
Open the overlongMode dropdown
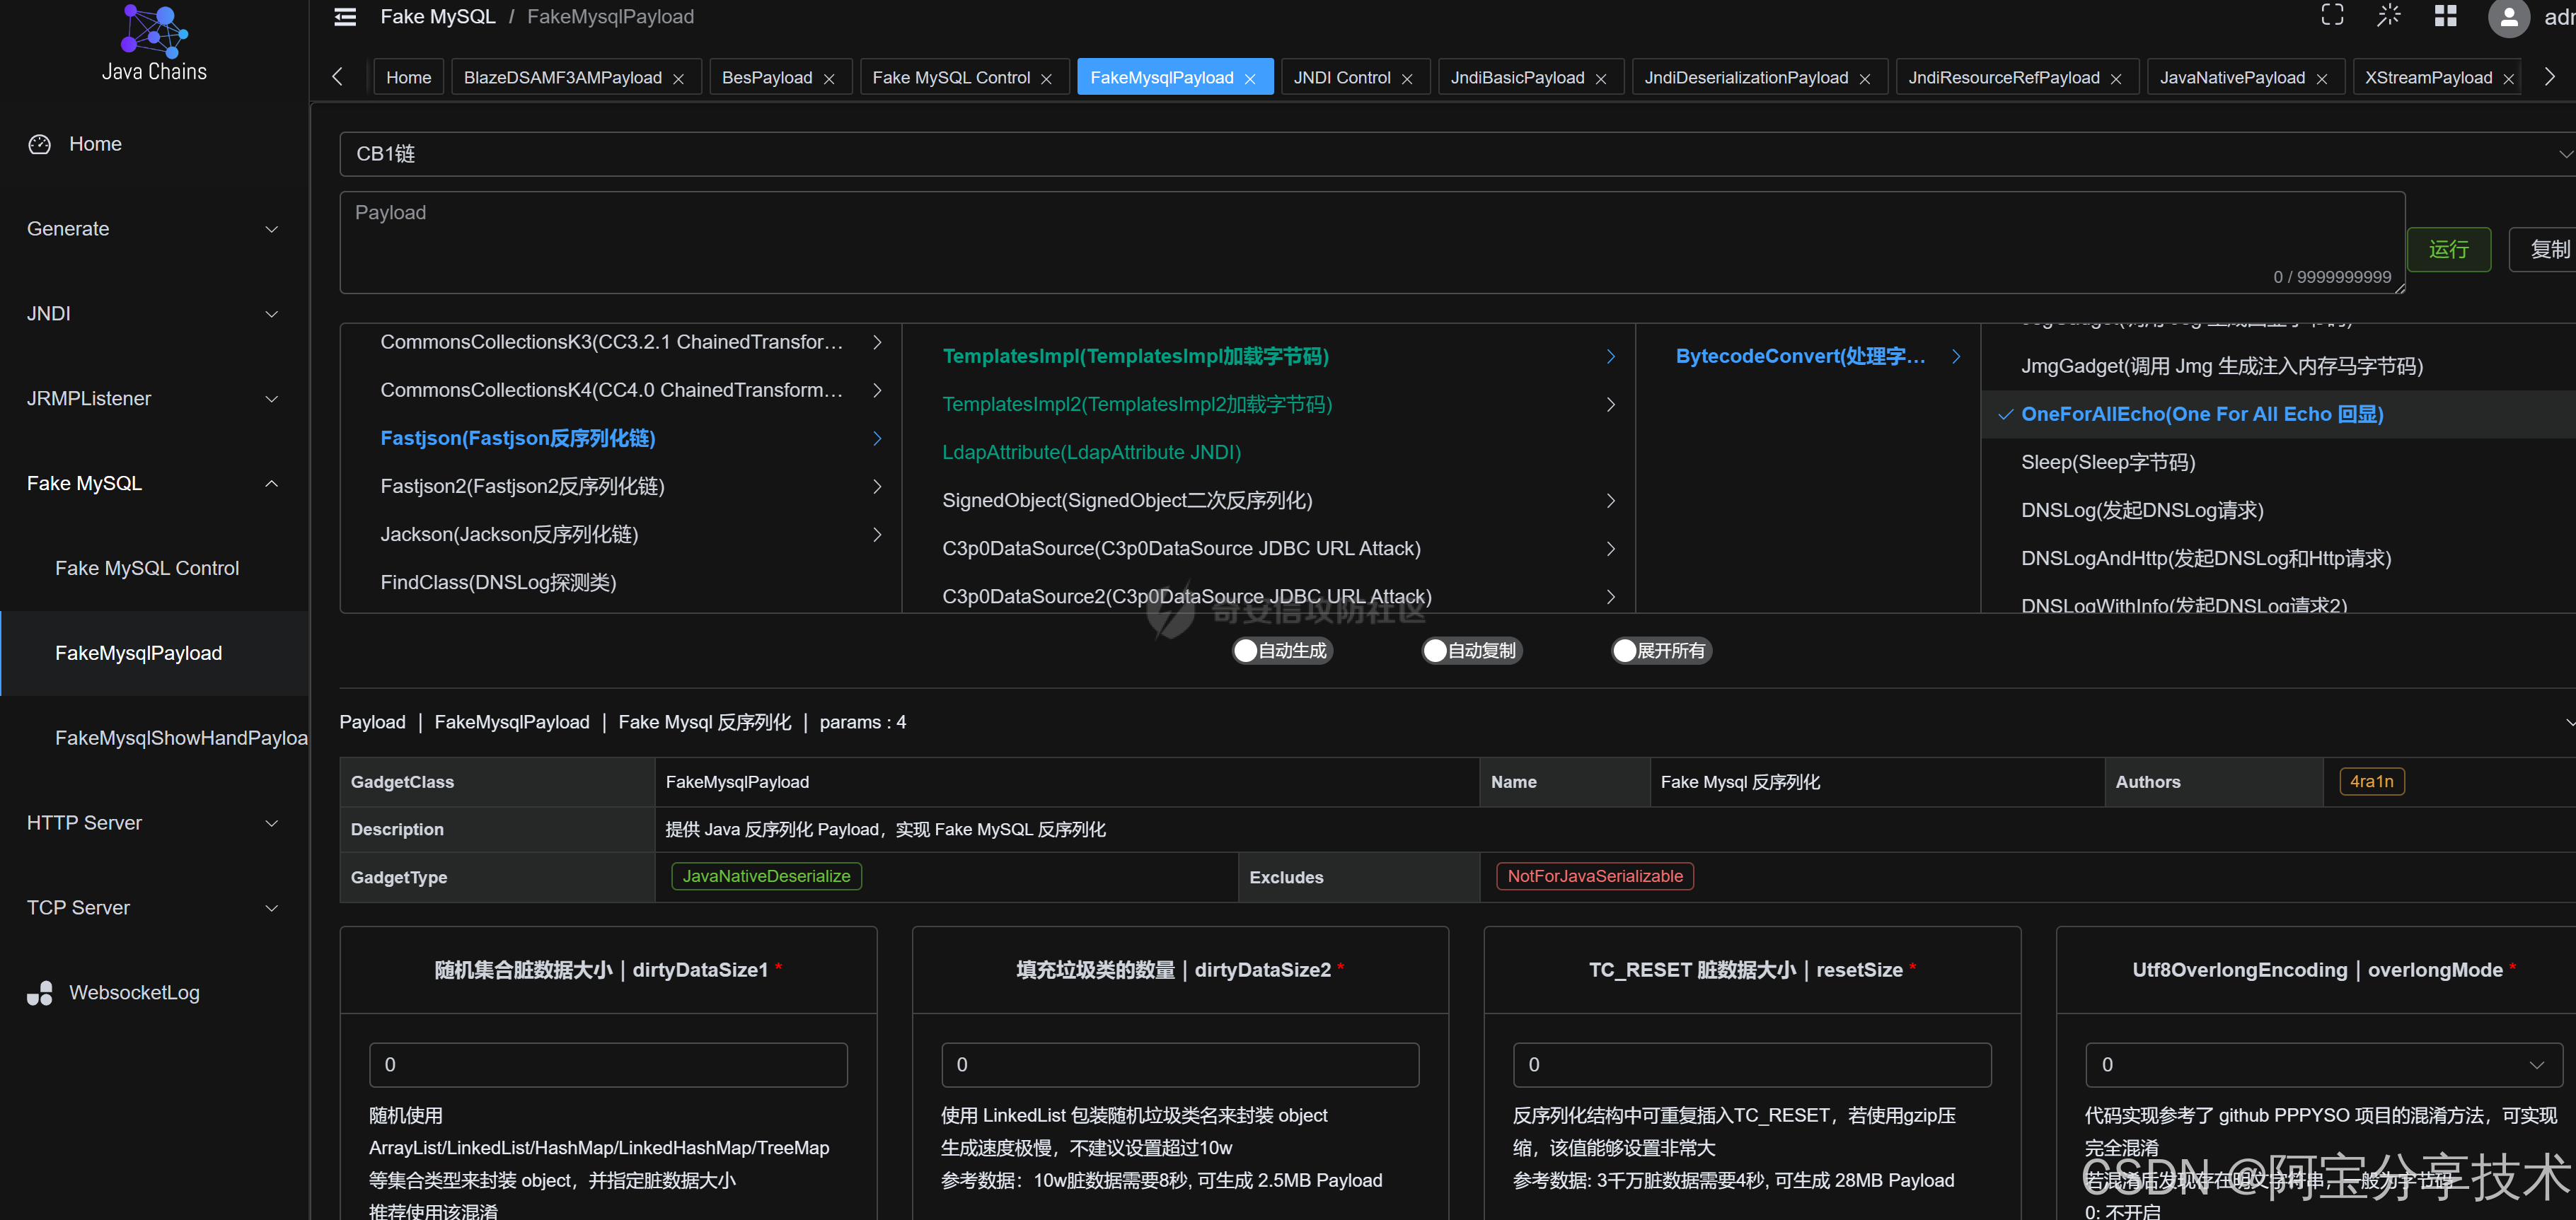click(2324, 1065)
